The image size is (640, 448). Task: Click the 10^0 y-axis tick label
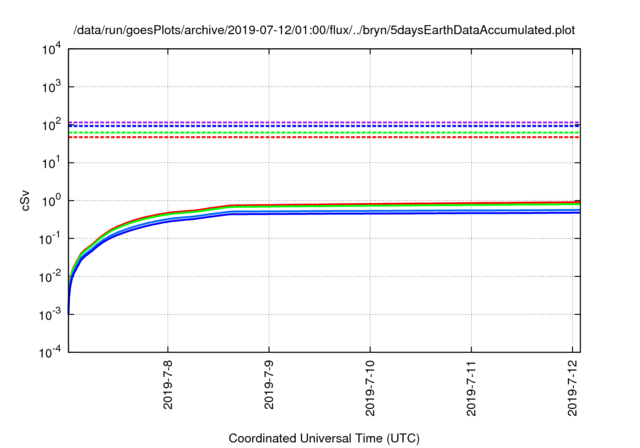coord(51,201)
